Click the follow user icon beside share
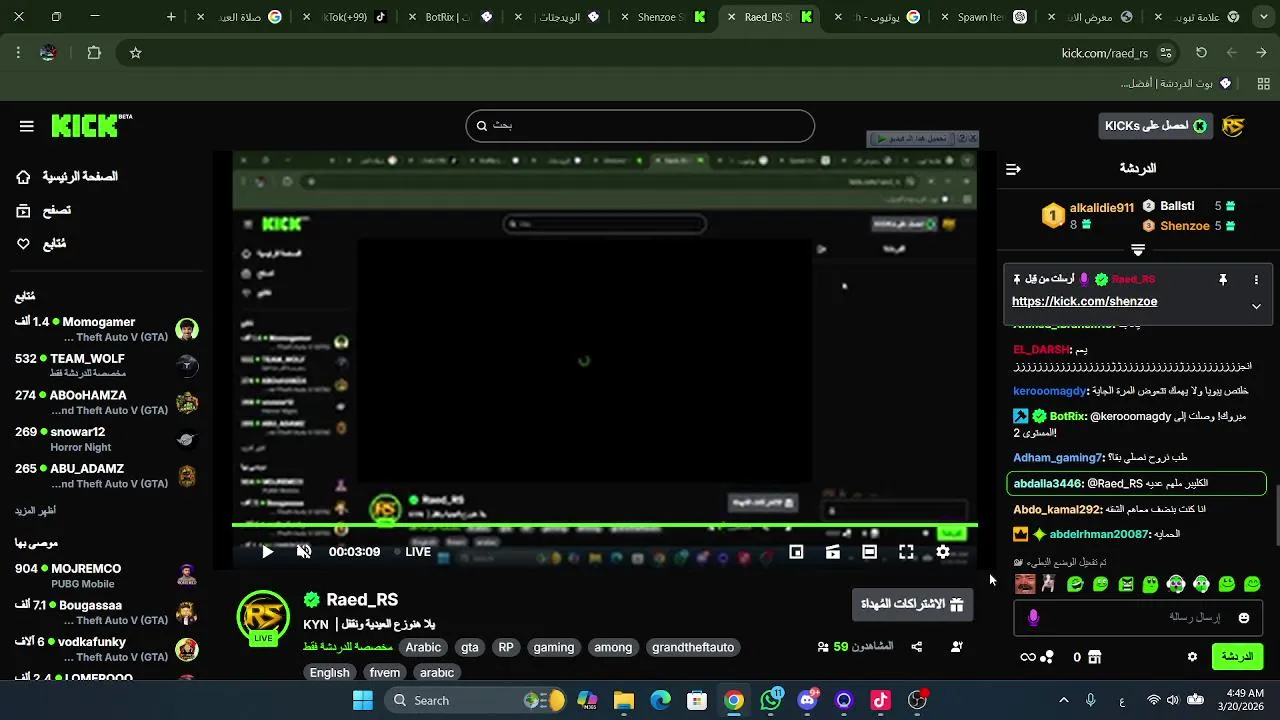Screen dimensions: 1280x720 pyautogui.click(x=956, y=647)
